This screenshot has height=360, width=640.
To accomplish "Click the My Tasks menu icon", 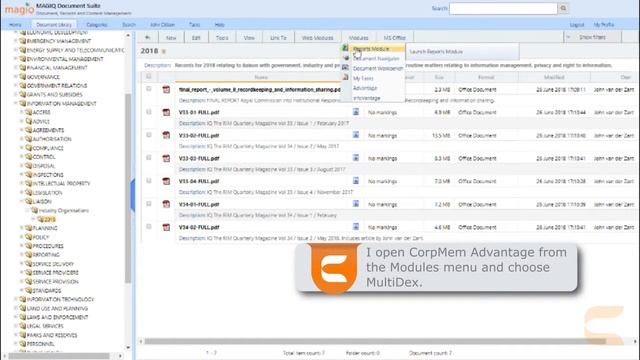I will (345, 78).
